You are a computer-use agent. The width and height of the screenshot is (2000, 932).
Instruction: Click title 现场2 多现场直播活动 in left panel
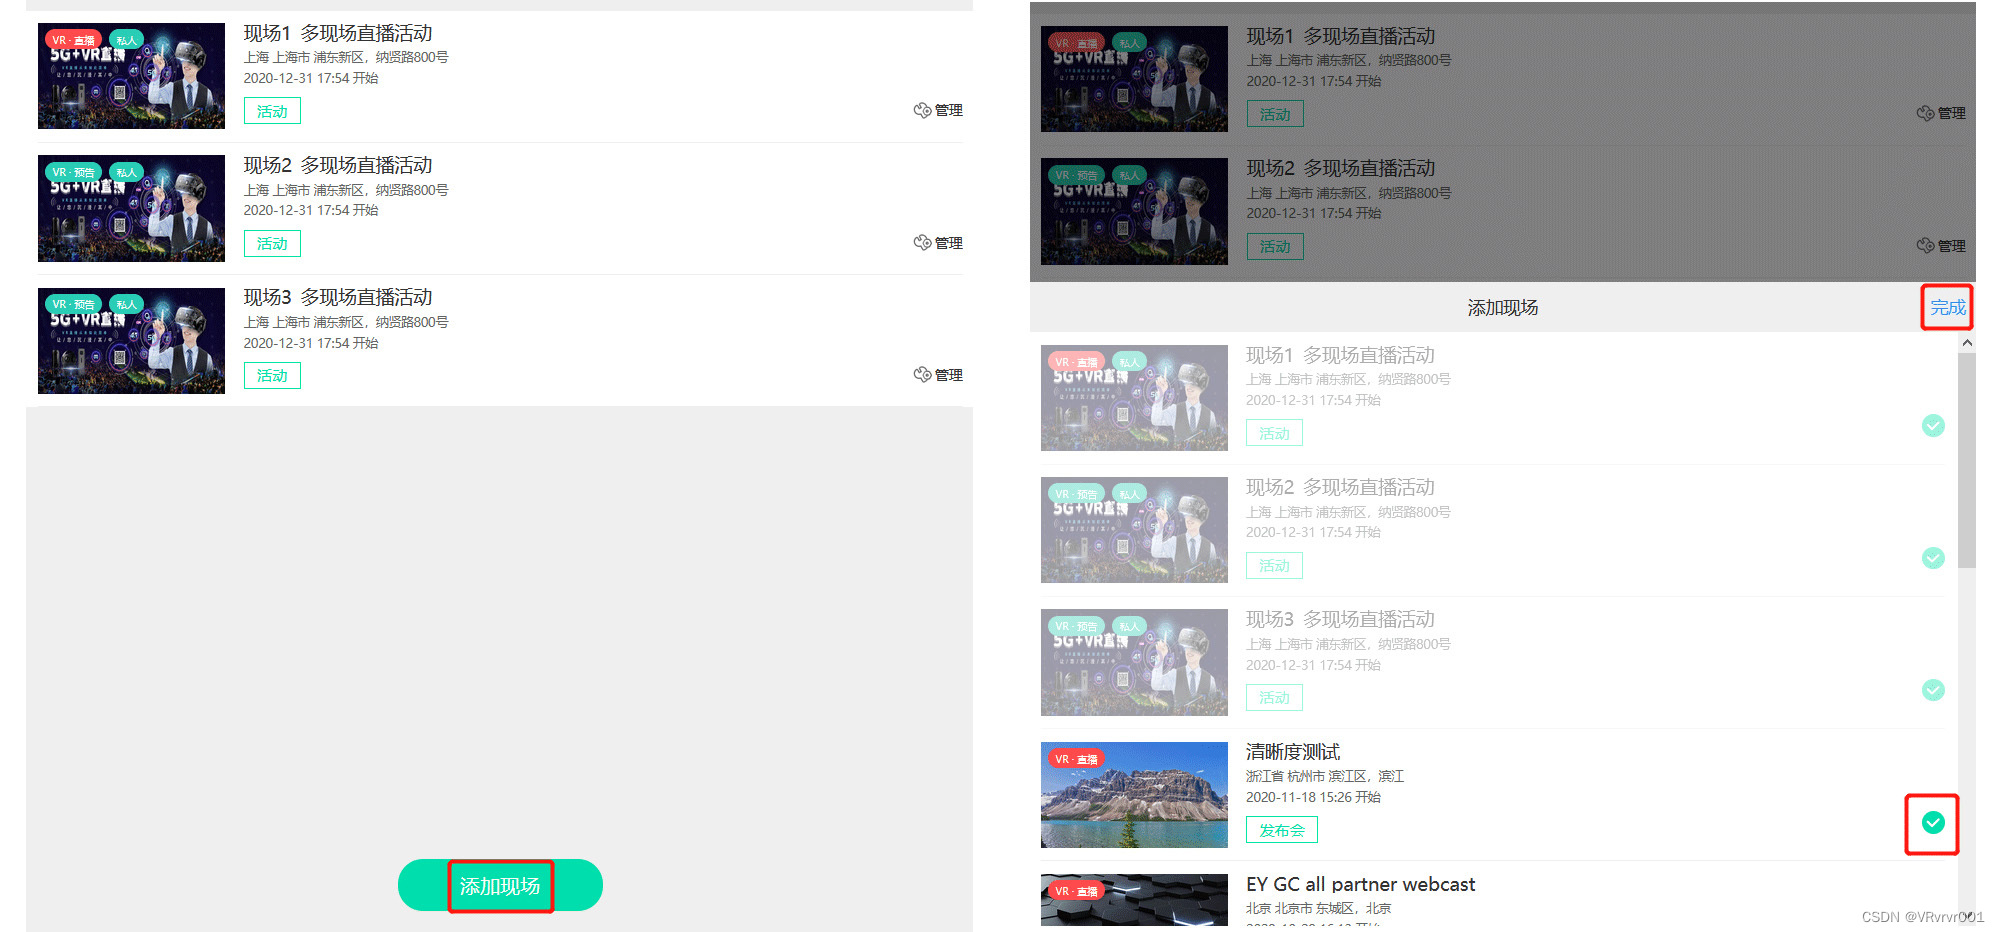point(338,165)
